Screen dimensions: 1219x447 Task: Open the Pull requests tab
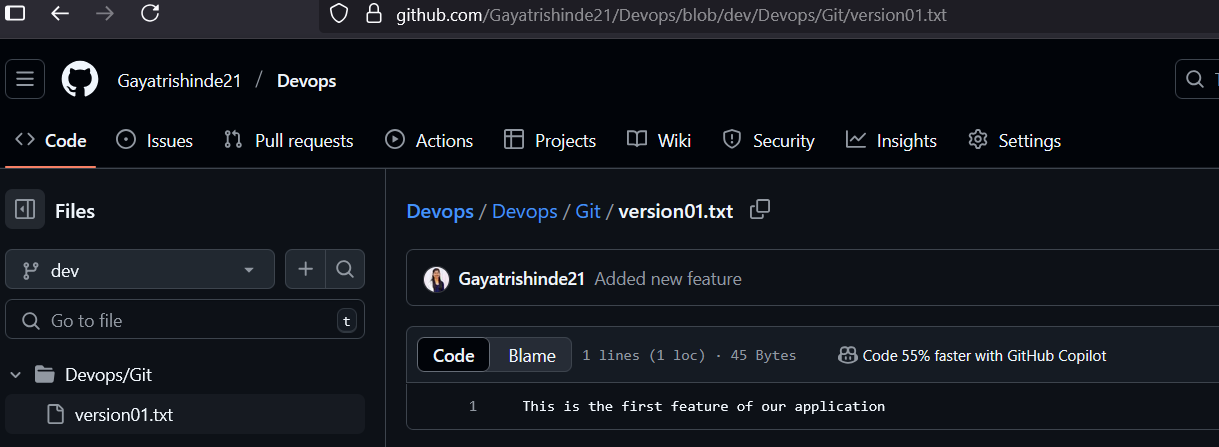click(289, 140)
